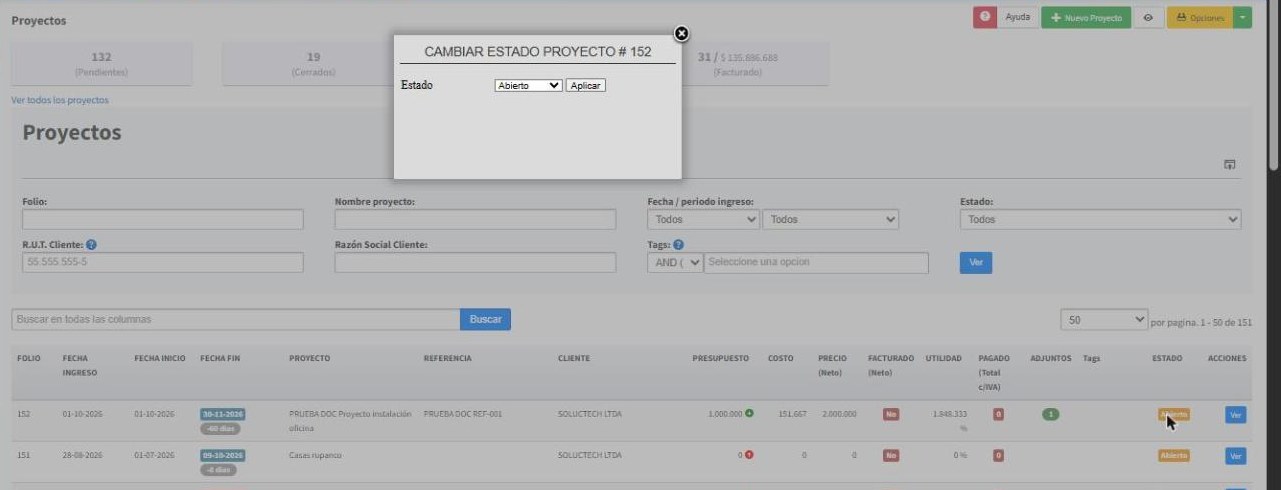Click the red icon beside presupuesto 0
Screen dimensions: 1281x490
click(749, 455)
